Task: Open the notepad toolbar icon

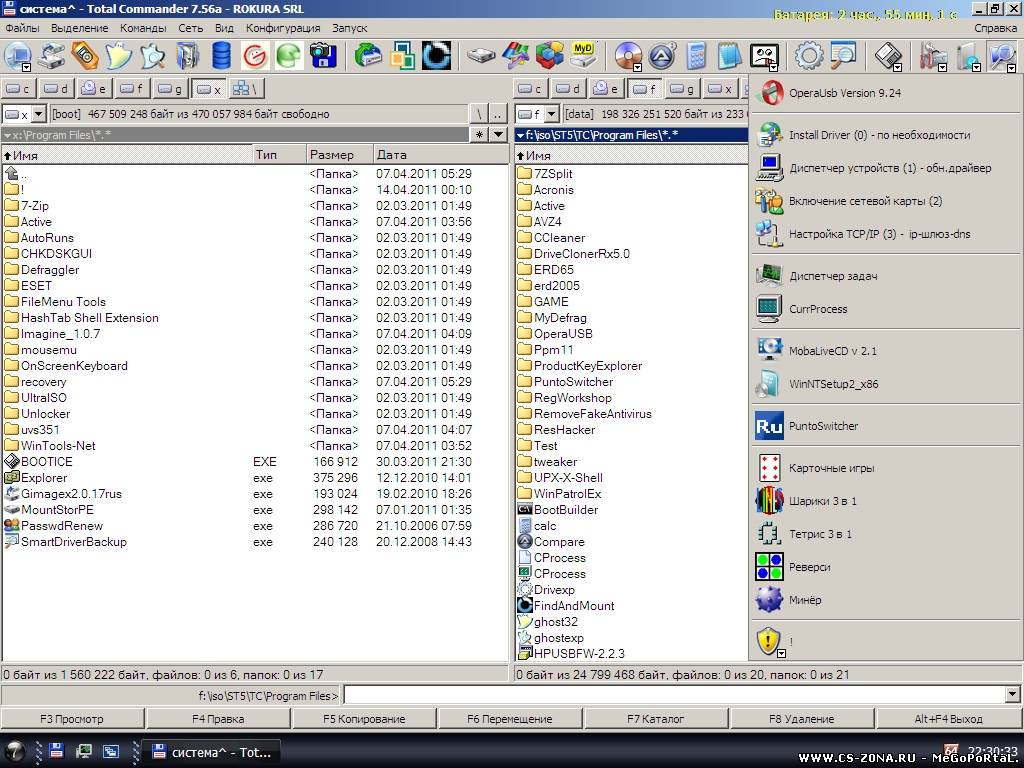Action: point(729,56)
